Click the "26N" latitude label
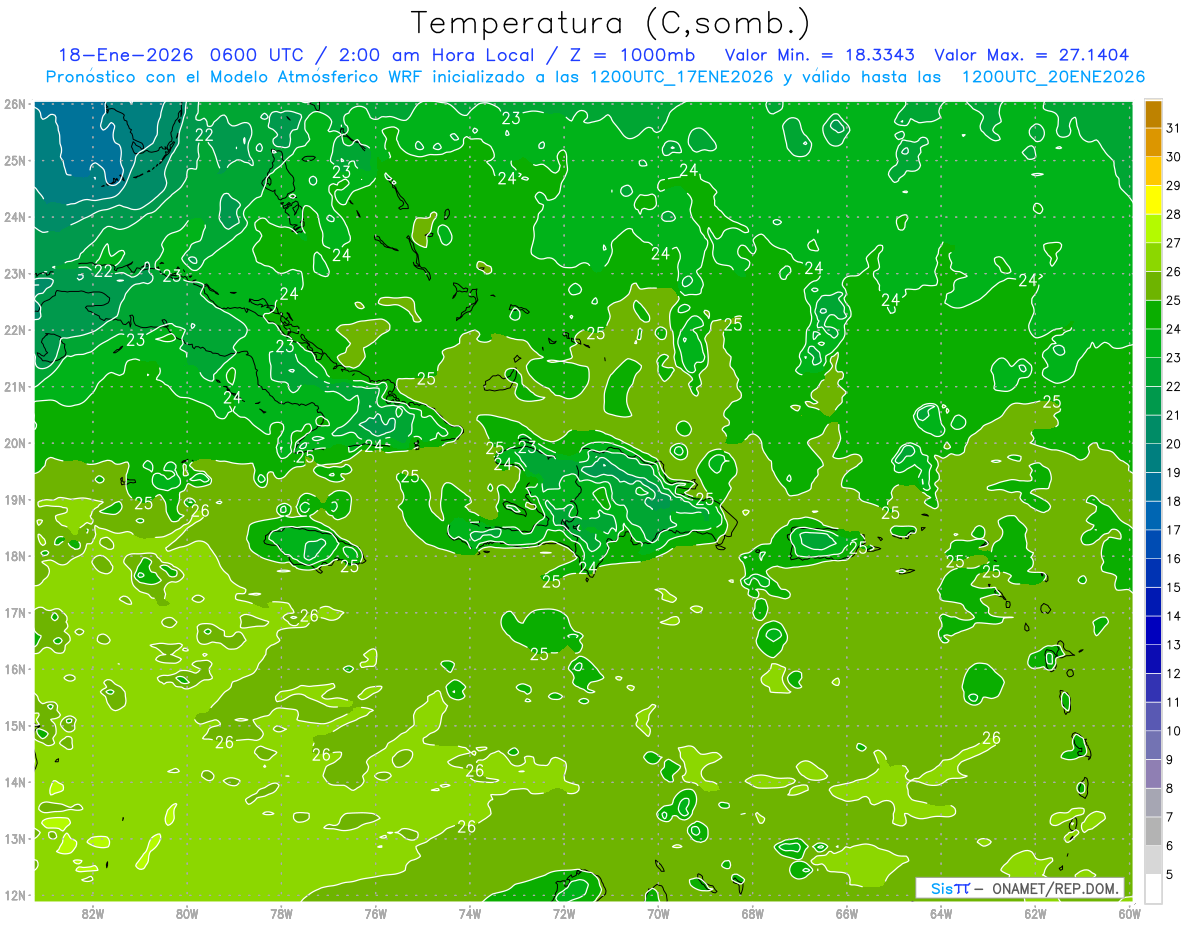 point(14,104)
